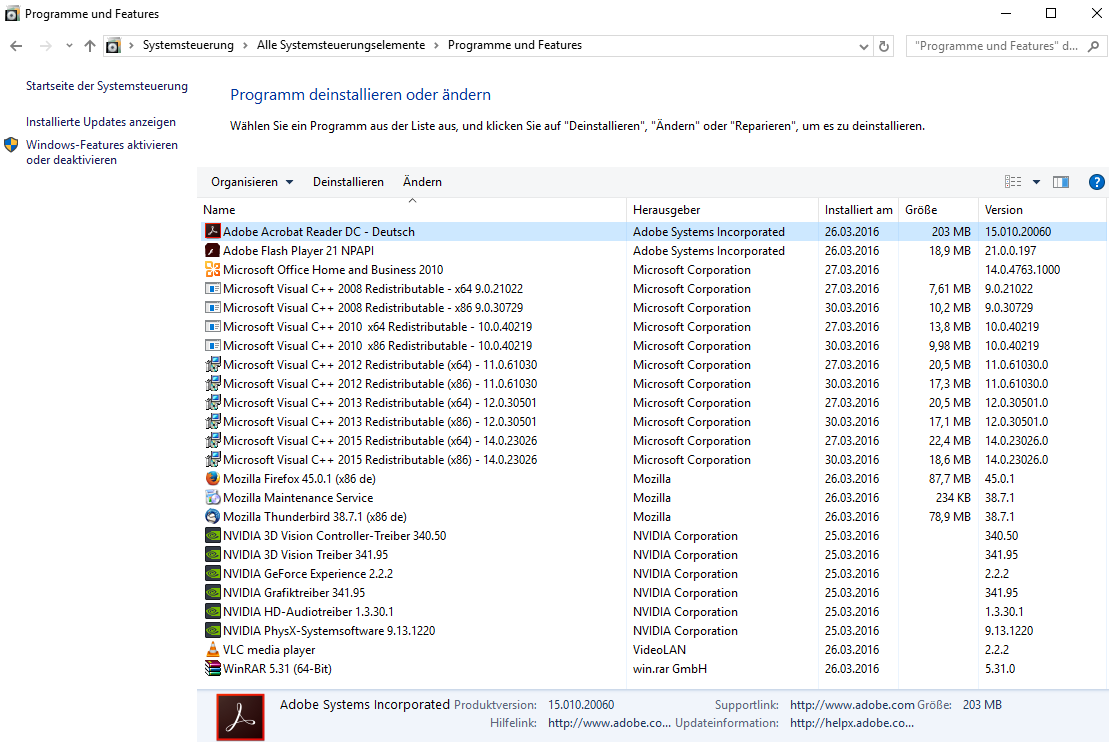
Task: Select the Visual C++ 2010 x86 Redistributable row
Action: [x=654, y=346]
